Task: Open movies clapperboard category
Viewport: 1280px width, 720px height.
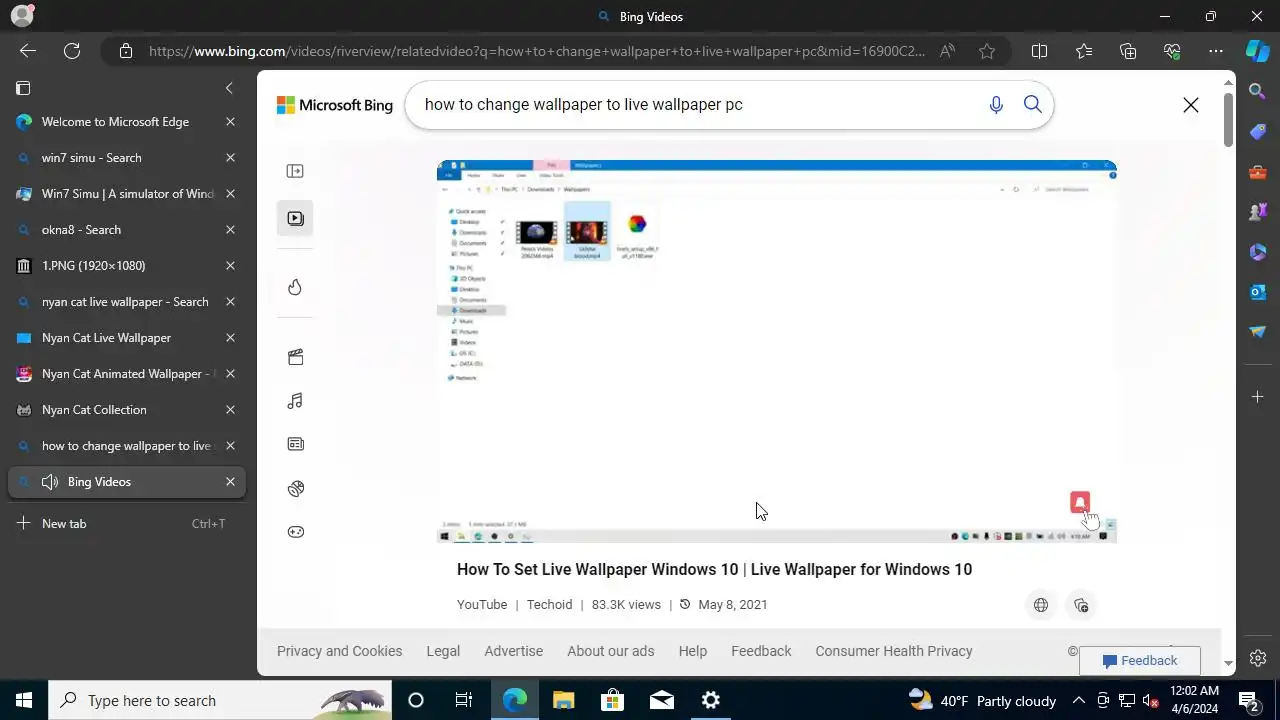Action: tap(295, 357)
